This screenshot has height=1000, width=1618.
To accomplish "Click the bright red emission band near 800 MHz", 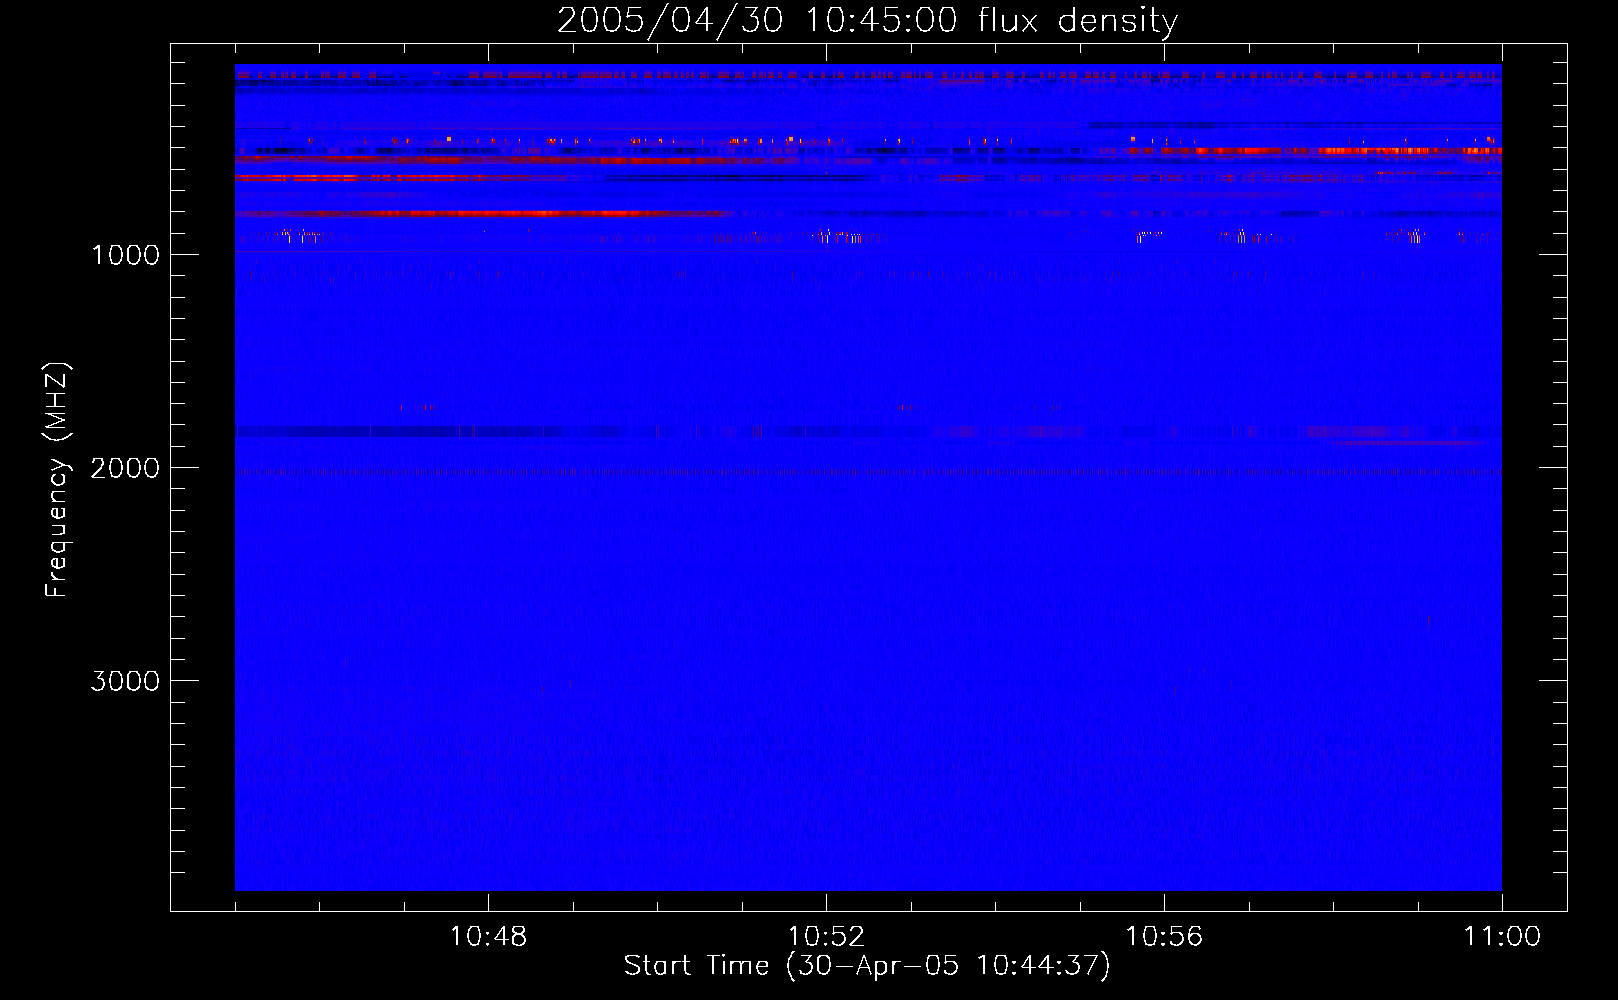I will [x=500, y=213].
